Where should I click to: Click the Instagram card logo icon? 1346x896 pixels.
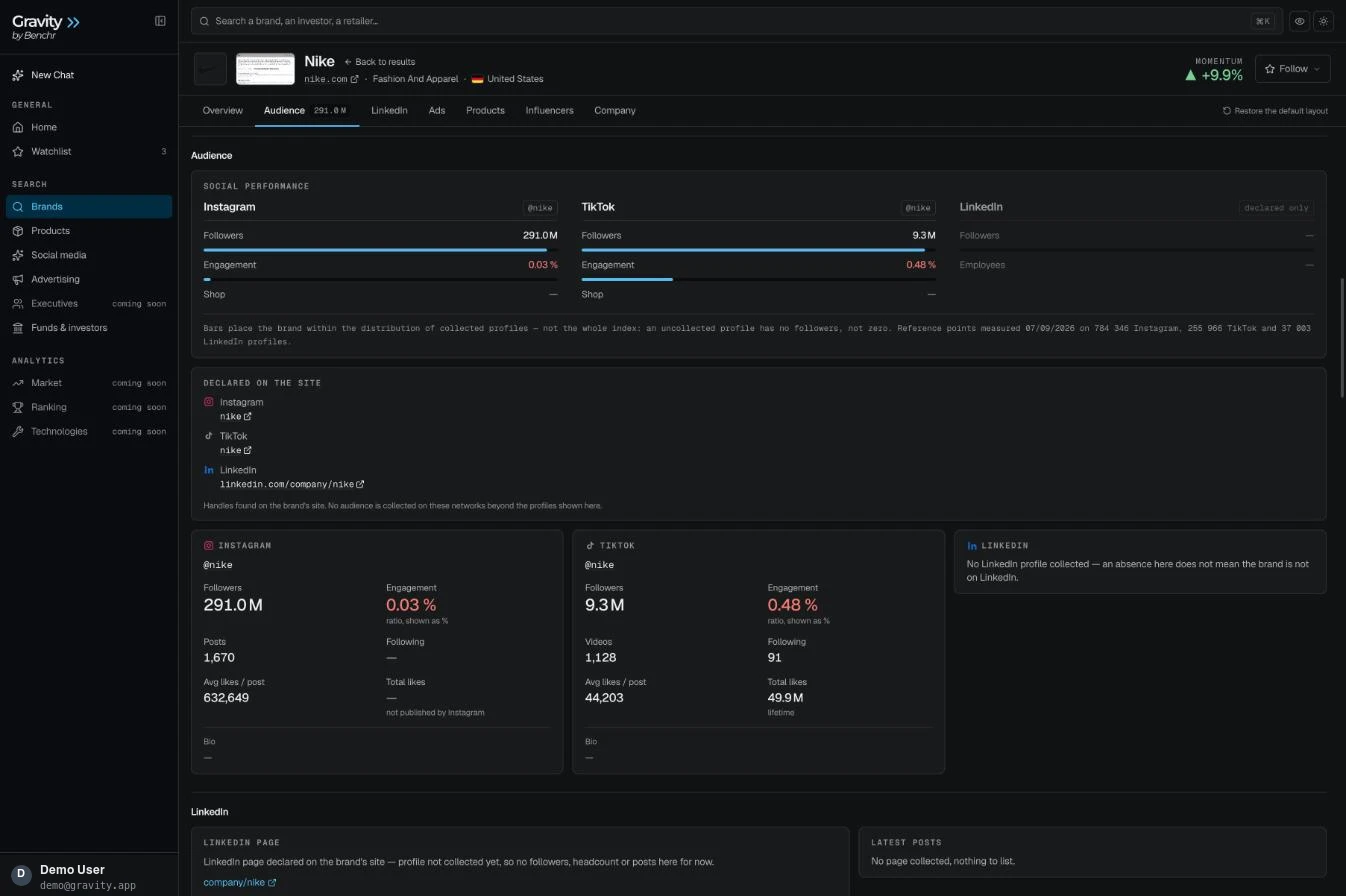tap(209, 546)
